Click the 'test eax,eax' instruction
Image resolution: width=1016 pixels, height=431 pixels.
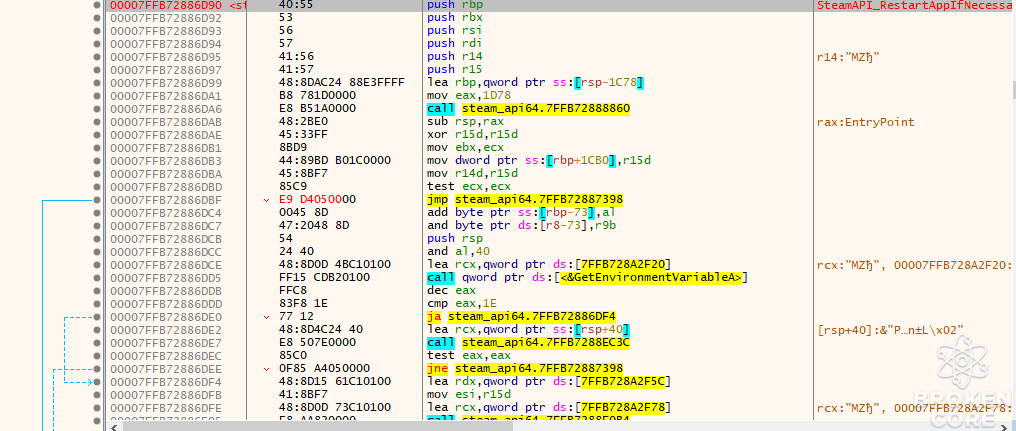tap(468, 356)
